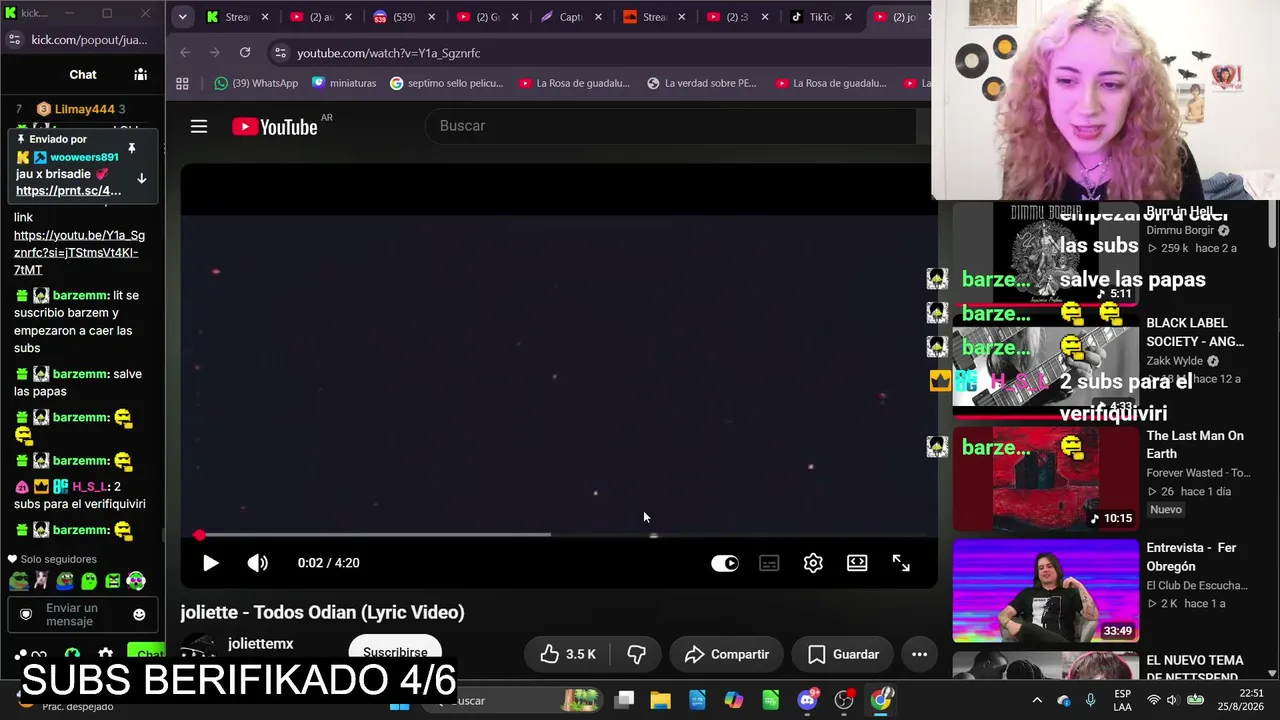Open the BLACK LABEL SOCIETY video title
Screen dimensions: 1280x720
point(1195,332)
